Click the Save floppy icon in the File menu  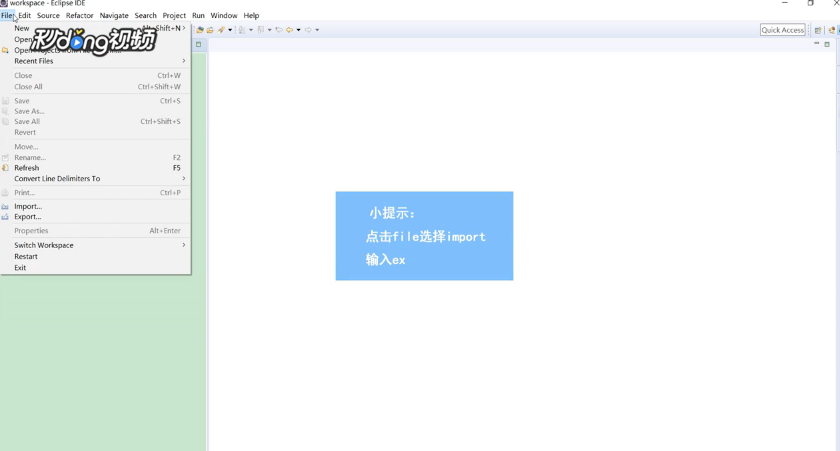pyautogui.click(x=5, y=101)
